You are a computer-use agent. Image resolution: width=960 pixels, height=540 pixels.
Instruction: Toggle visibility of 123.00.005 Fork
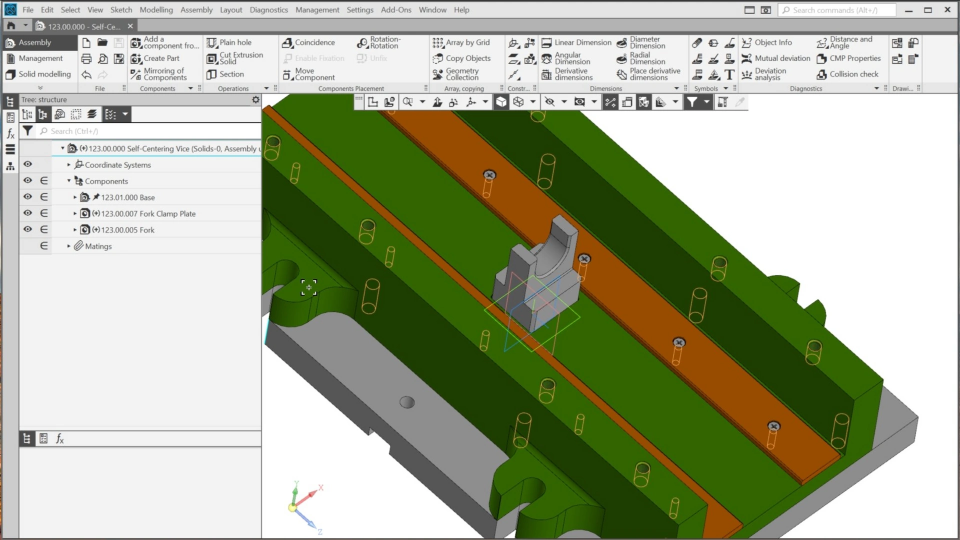coord(28,229)
